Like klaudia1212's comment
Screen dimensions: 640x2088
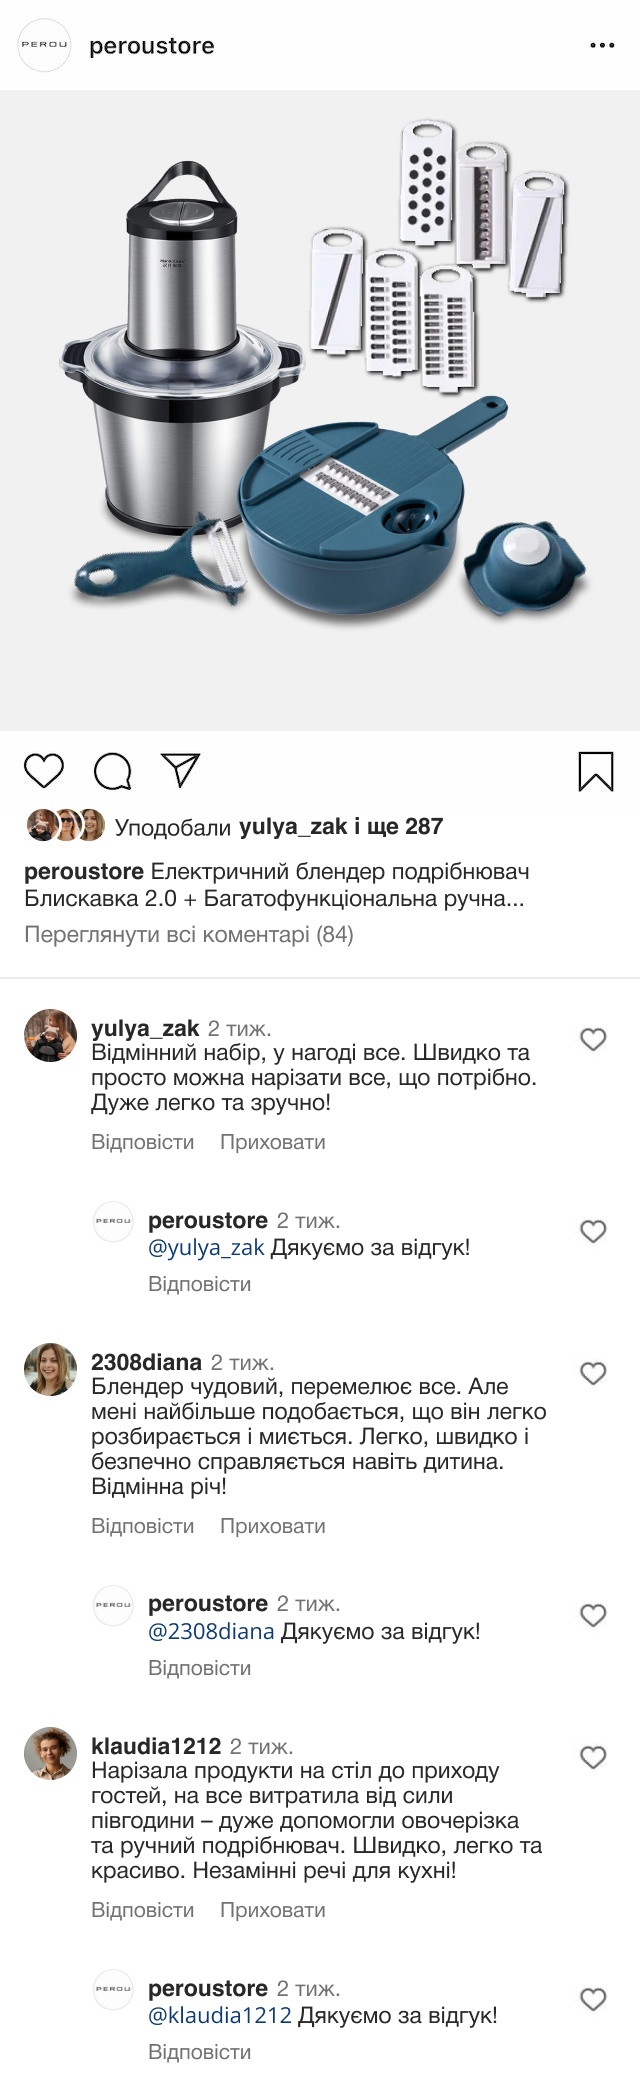(x=594, y=1758)
